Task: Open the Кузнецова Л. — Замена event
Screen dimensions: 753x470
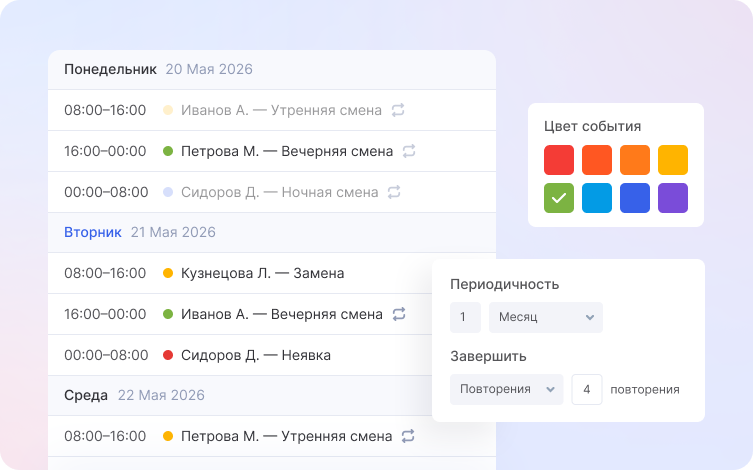Action: (262, 273)
